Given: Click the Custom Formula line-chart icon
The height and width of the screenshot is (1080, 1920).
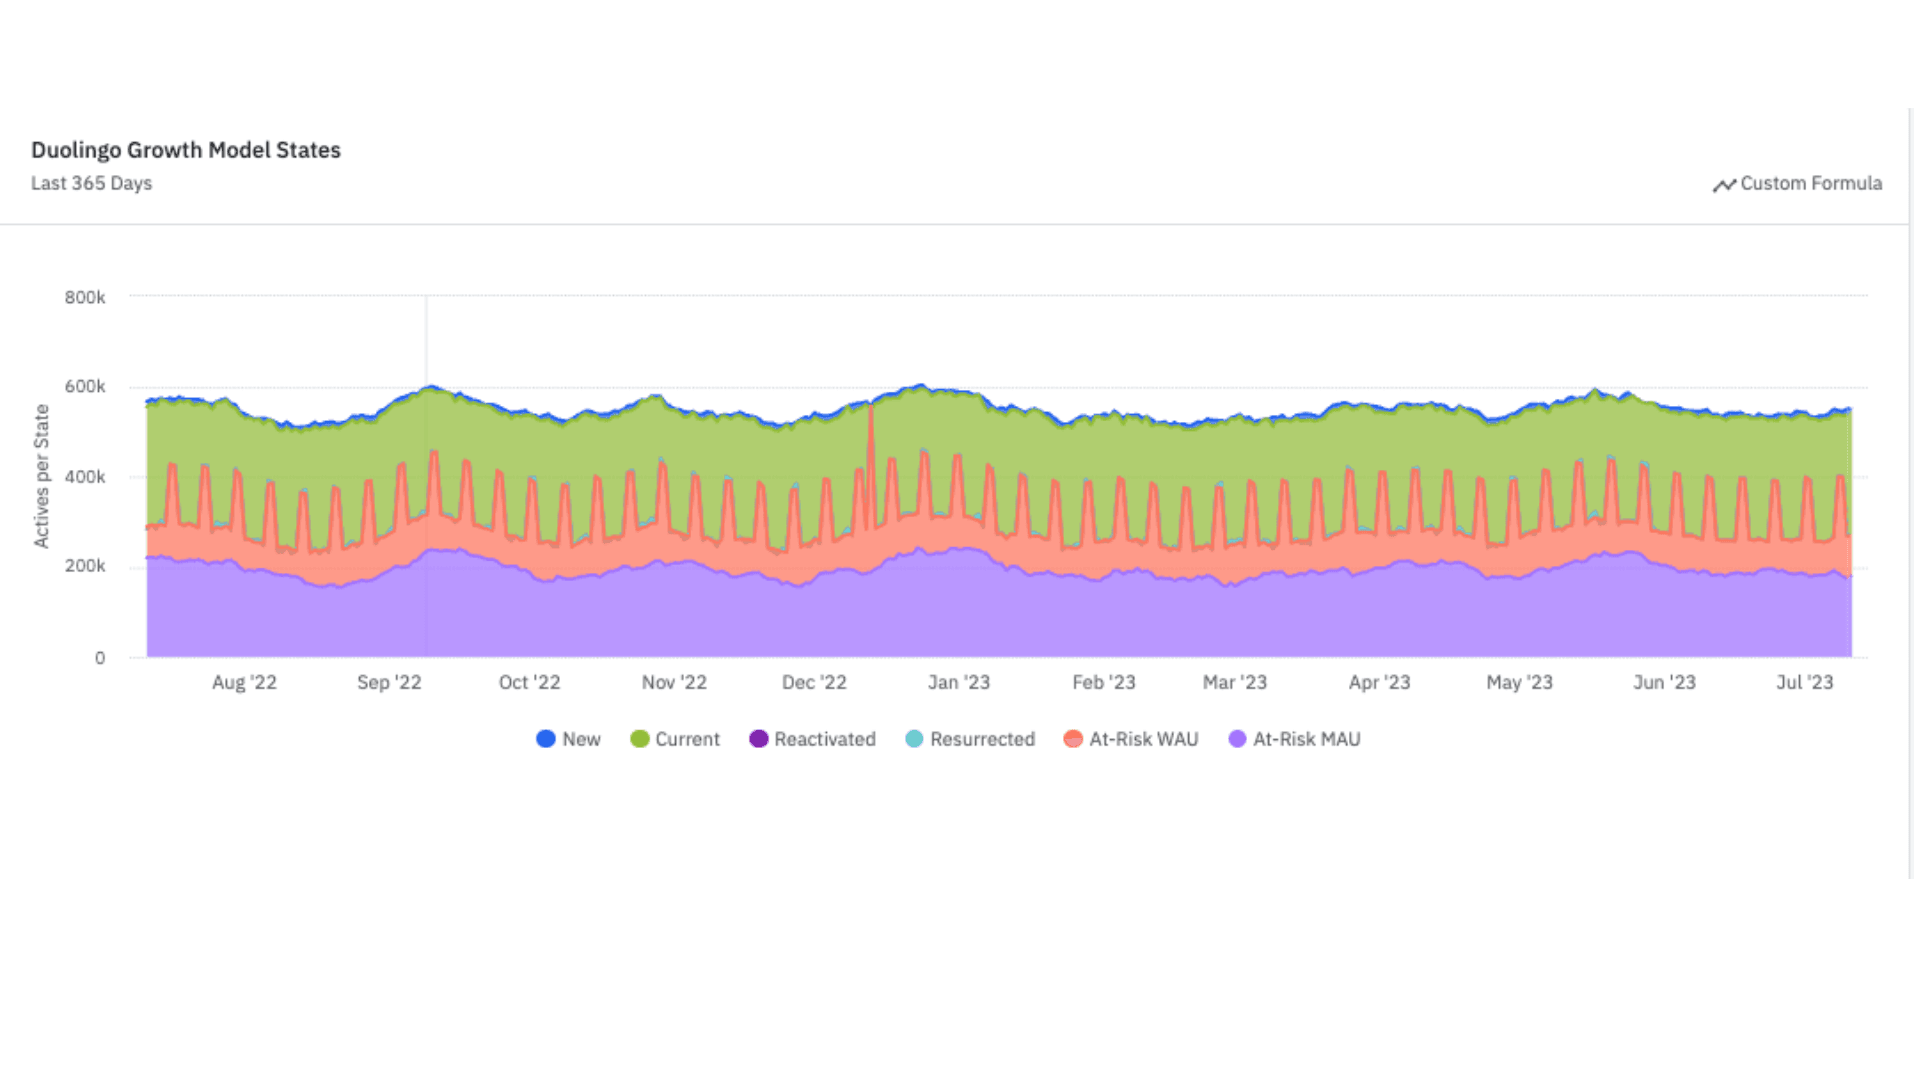Looking at the screenshot, I should click(1725, 184).
